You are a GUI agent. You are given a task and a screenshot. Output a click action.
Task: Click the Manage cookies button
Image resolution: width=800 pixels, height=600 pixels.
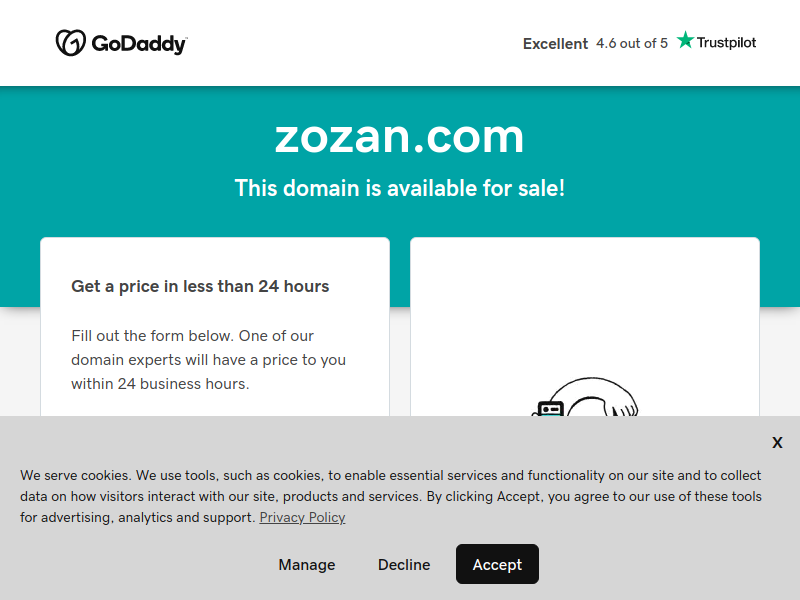pos(307,564)
